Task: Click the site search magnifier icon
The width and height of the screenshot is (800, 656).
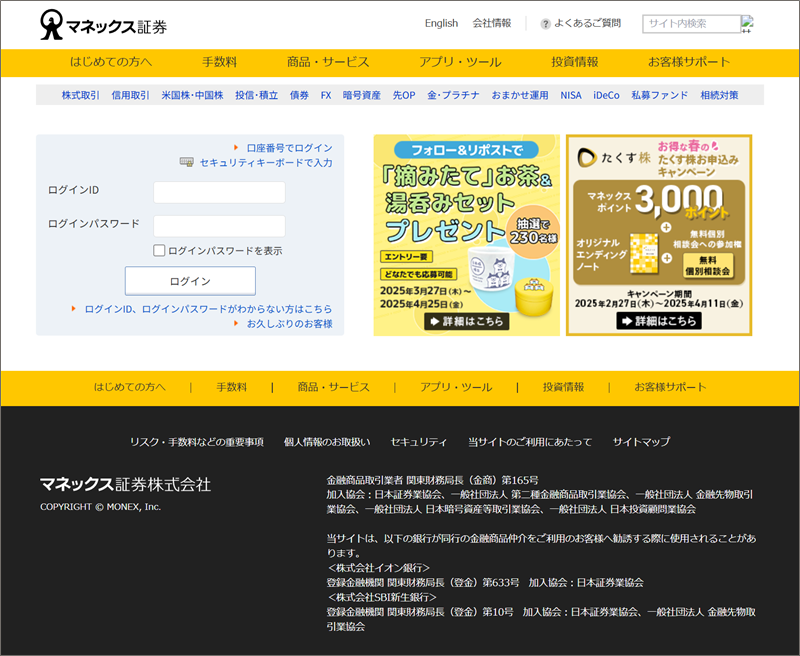Action: [747, 24]
